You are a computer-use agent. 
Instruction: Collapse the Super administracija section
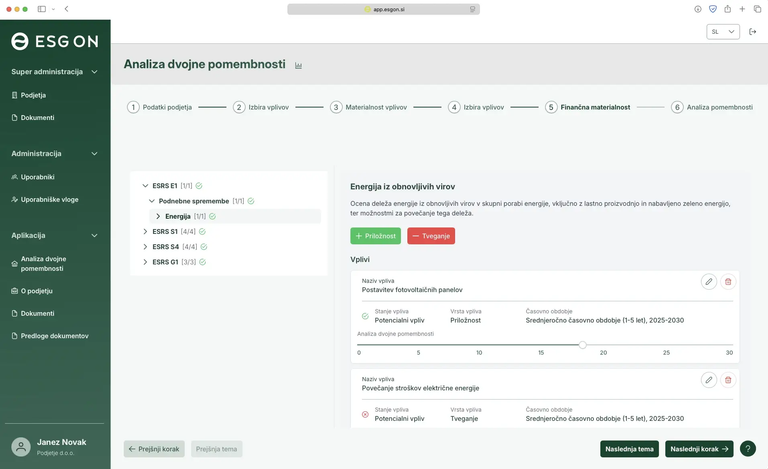pos(95,72)
